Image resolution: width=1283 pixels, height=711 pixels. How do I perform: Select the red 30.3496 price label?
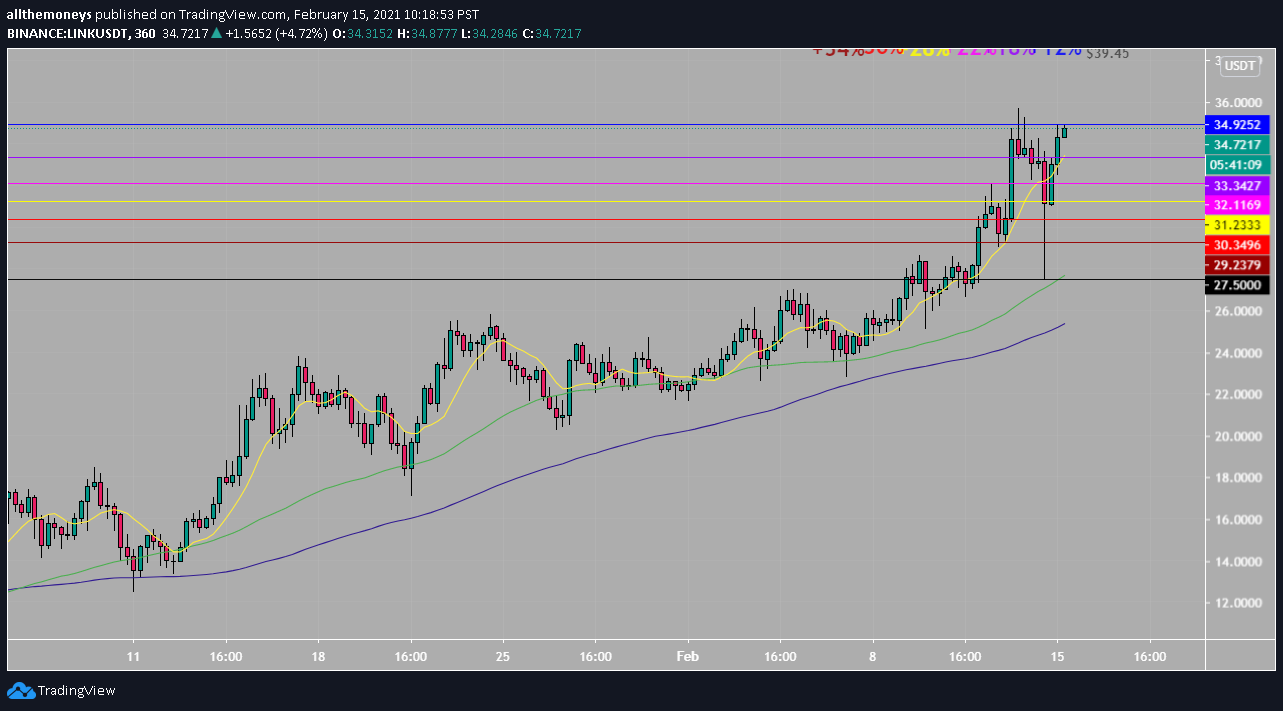pos(1239,245)
